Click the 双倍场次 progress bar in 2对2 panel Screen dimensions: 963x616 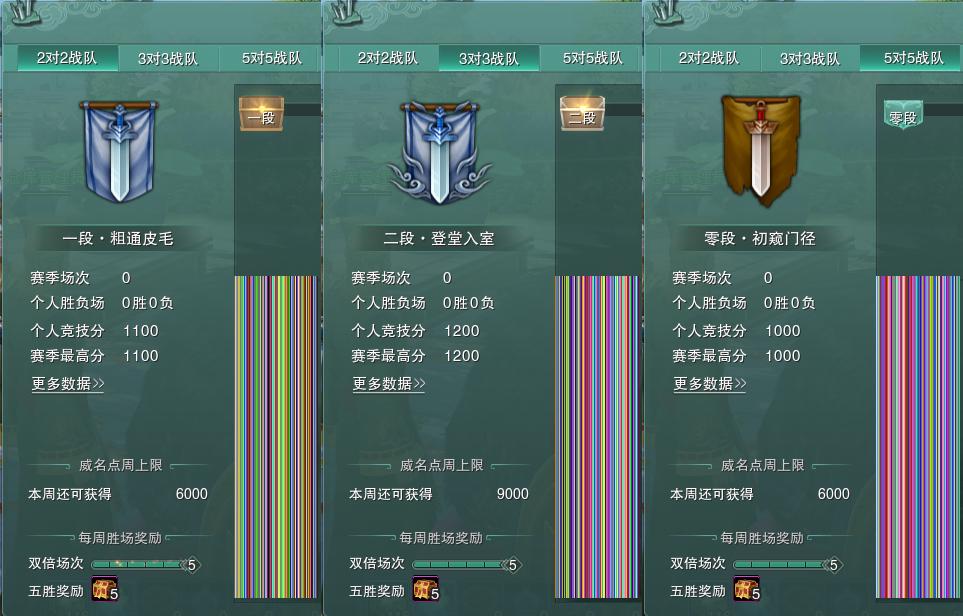coord(145,564)
